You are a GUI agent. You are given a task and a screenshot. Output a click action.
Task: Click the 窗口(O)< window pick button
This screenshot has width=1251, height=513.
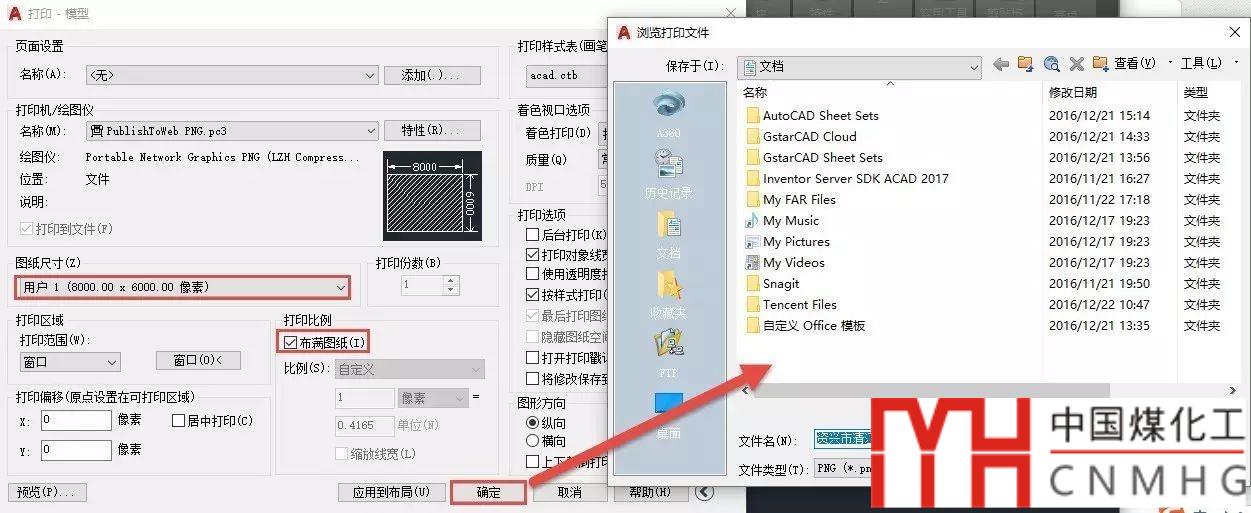(199, 361)
